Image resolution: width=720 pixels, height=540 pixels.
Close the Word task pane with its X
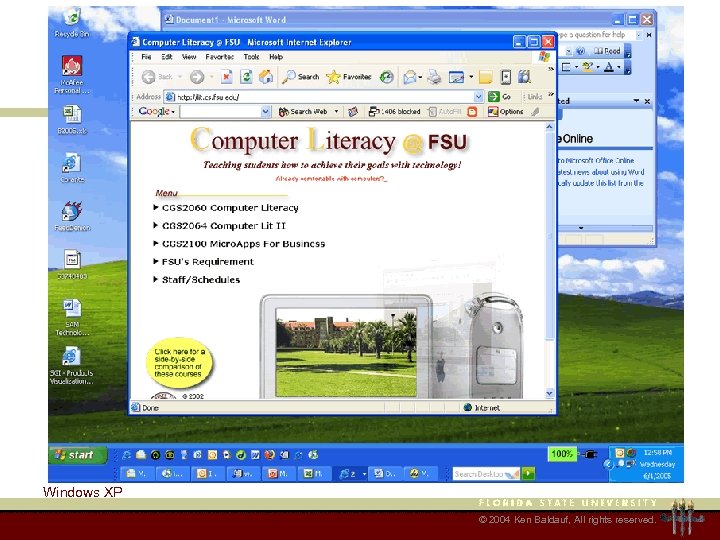coord(647,101)
